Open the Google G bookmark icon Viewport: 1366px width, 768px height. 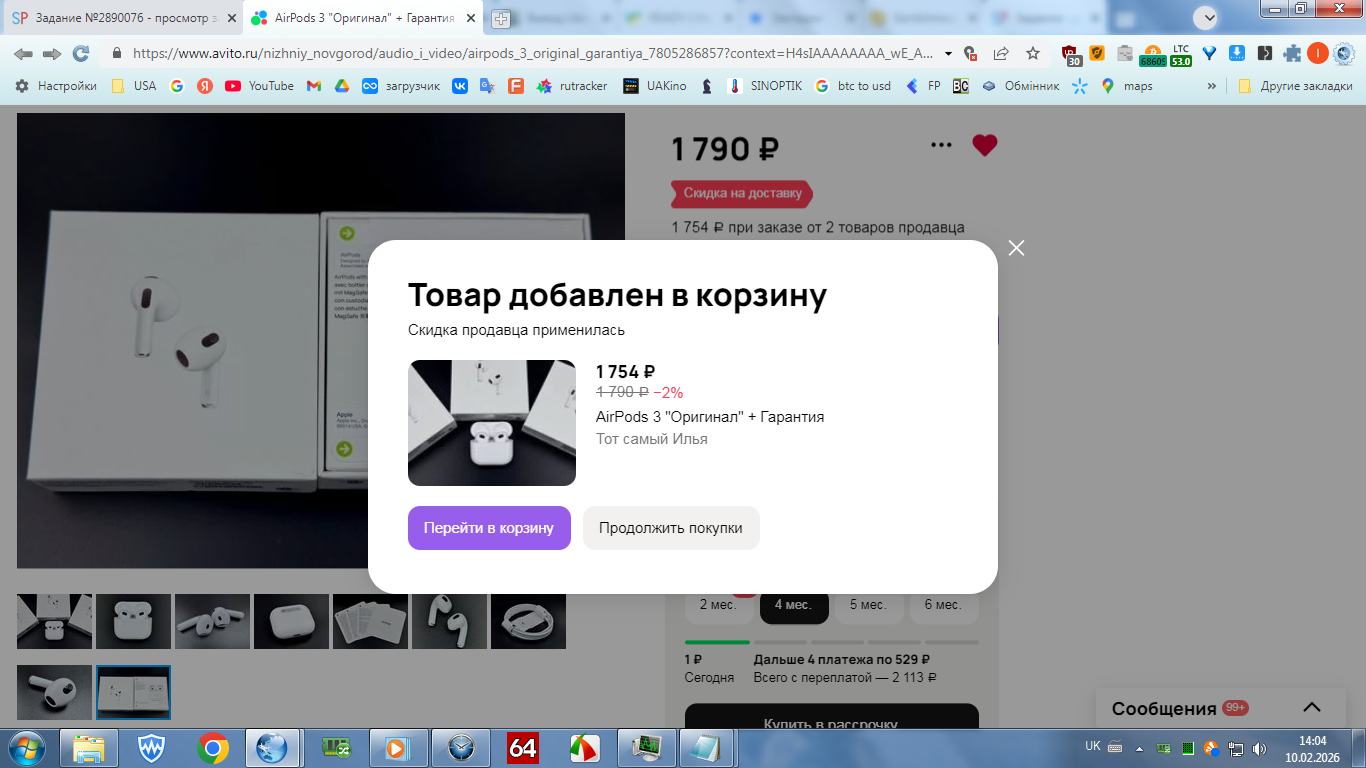coord(177,86)
